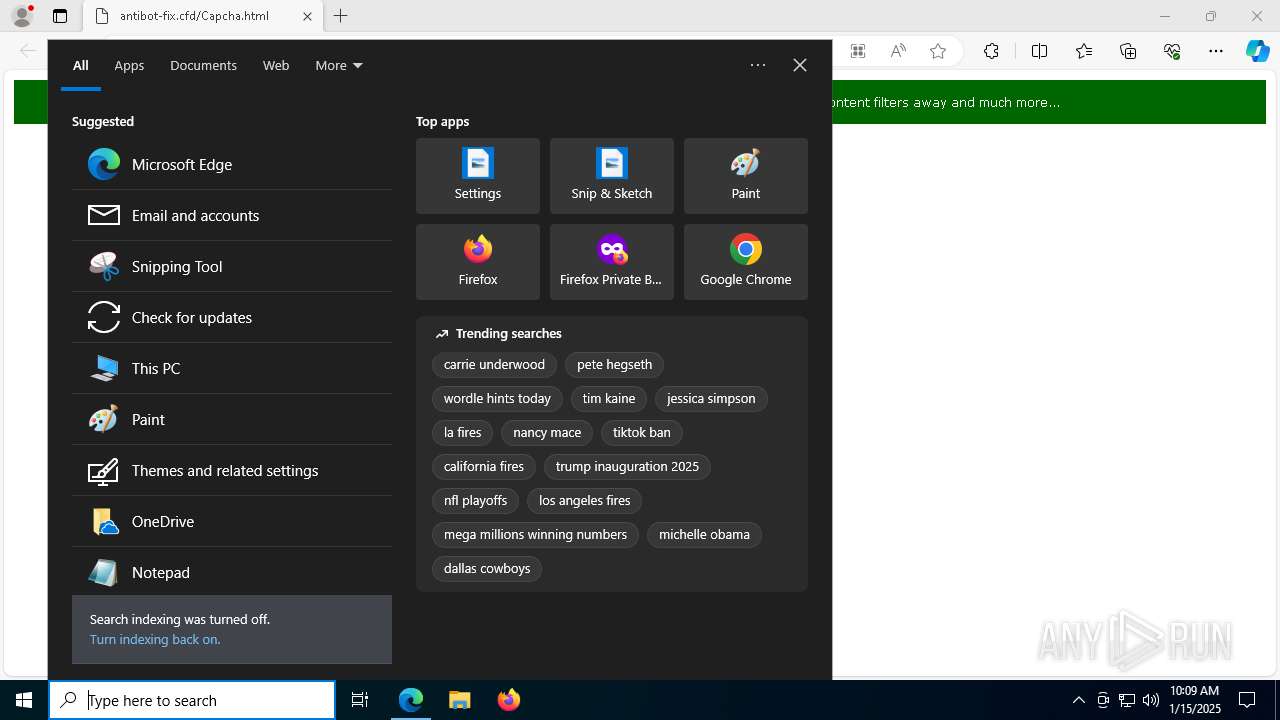The width and height of the screenshot is (1280, 720).
Task: Search trending pete hegseth
Action: [x=614, y=364]
